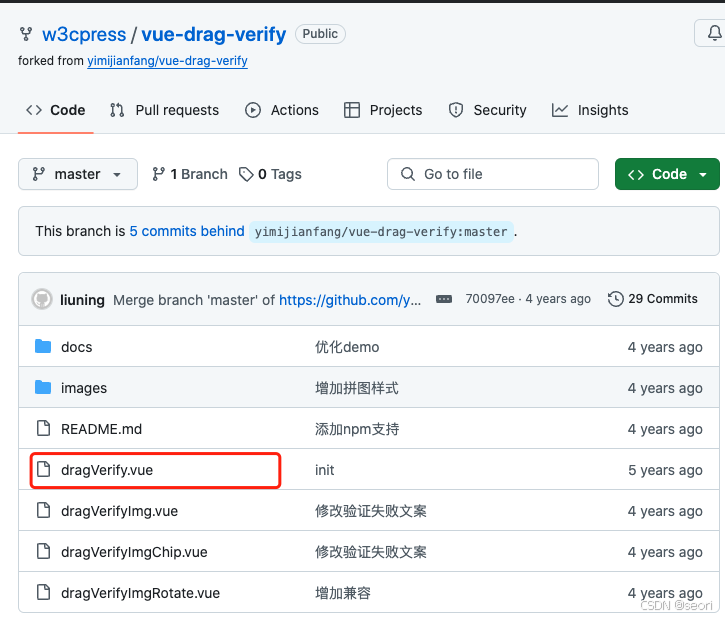Click the file icon next to README.md
This screenshot has width=725, height=618.
point(43,428)
